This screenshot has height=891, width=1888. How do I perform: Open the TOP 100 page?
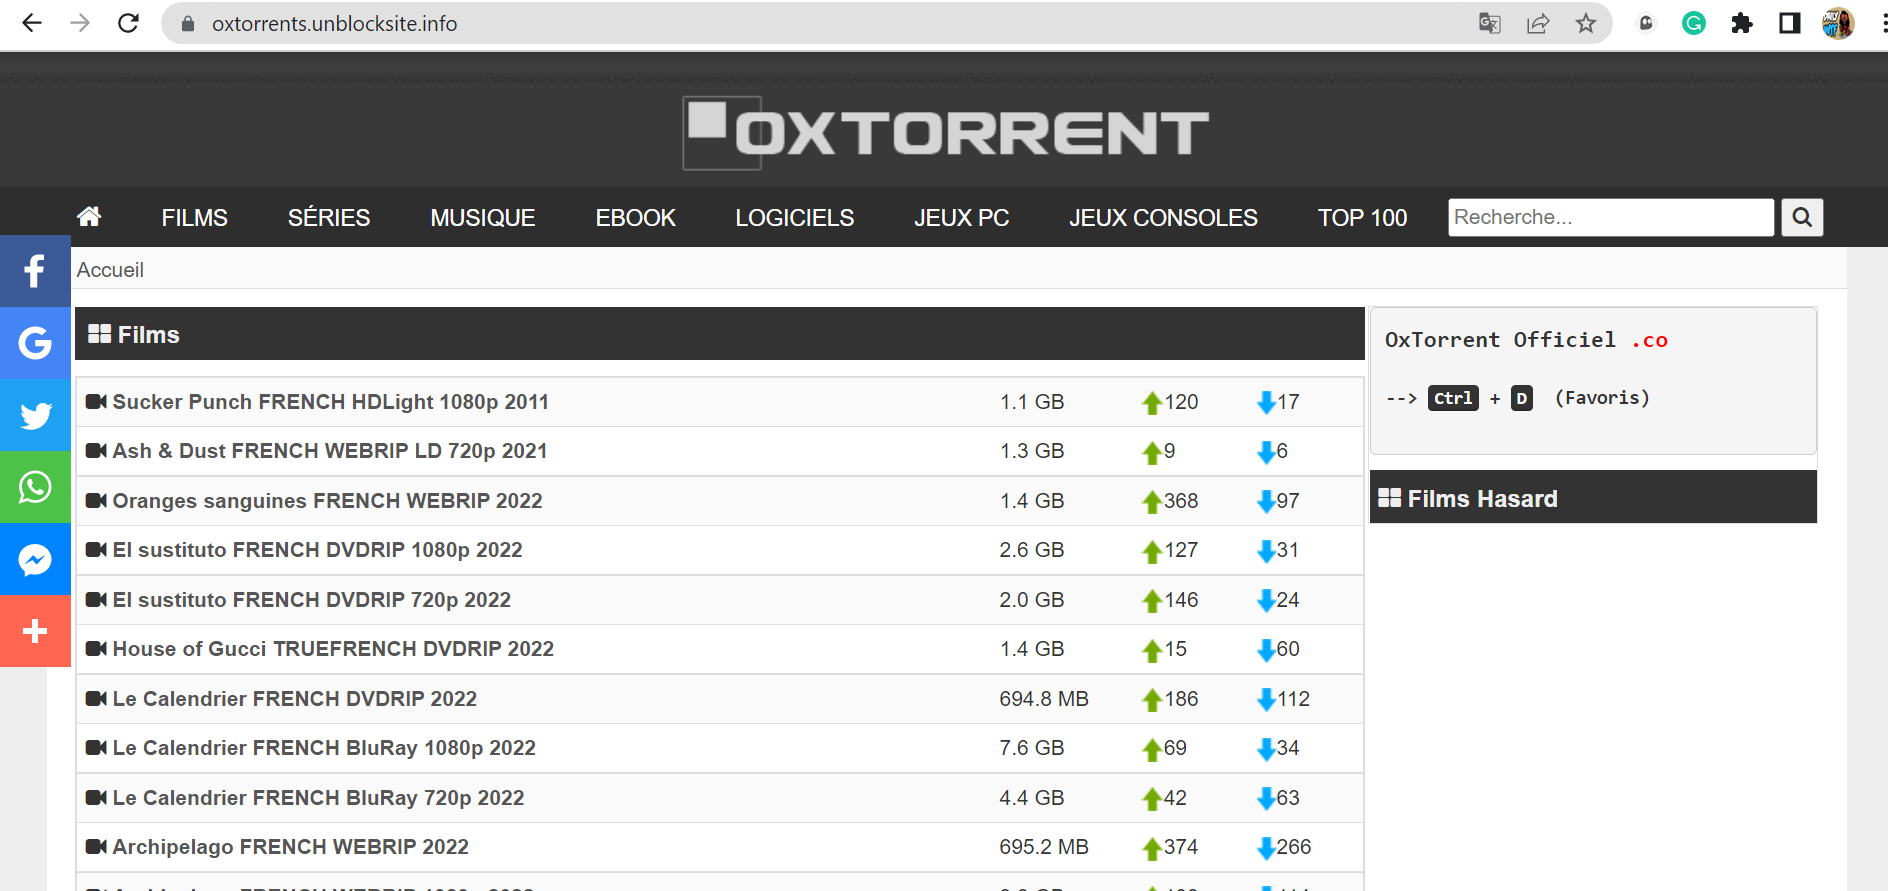click(x=1363, y=217)
